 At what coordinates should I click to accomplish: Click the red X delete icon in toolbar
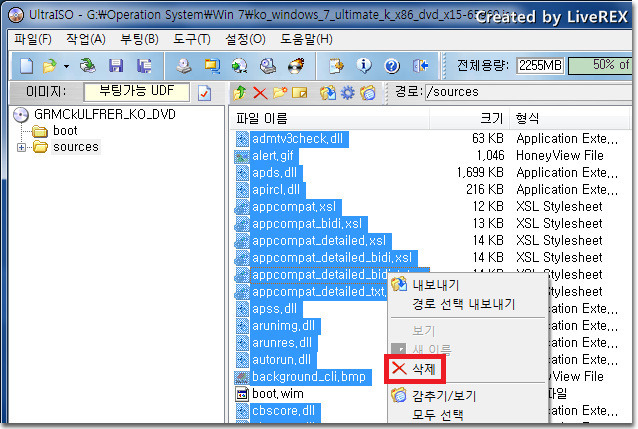pyautogui.click(x=260, y=93)
